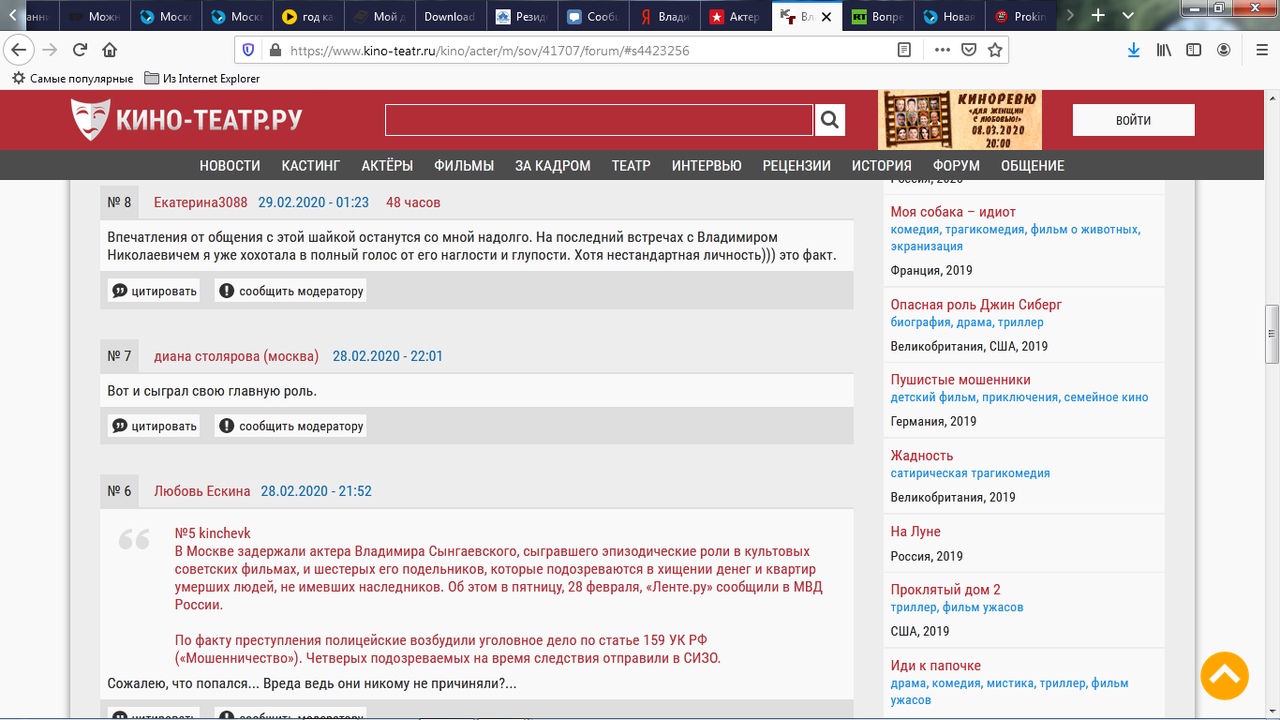Screen dimensions: 1280x720
Task: Open the tracking protection shield icon
Action: (249, 50)
